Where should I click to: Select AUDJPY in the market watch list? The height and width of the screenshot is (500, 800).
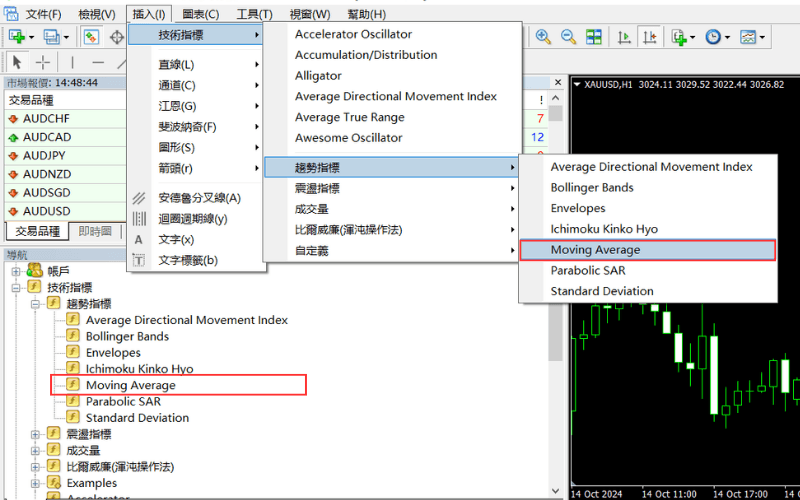click(x=44, y=155)
